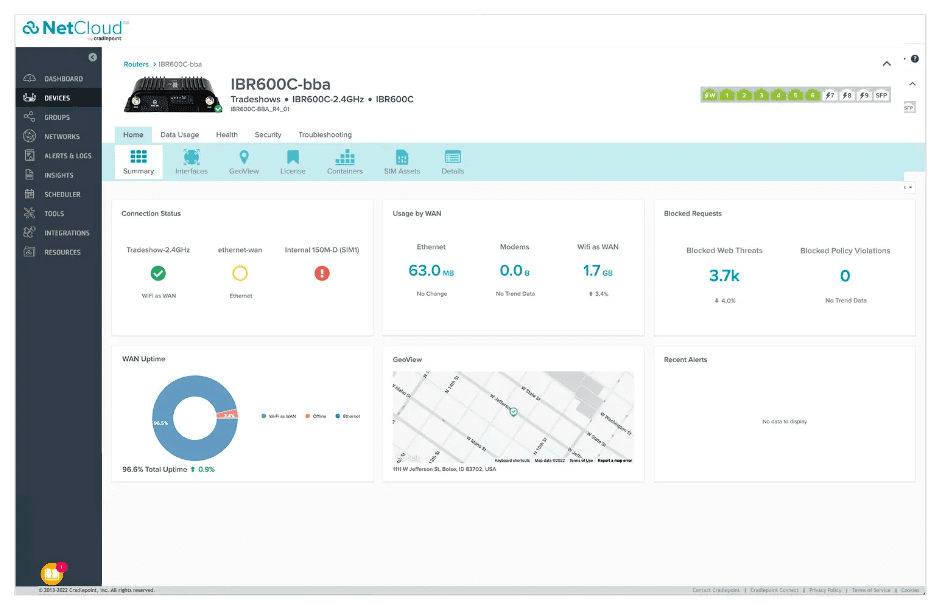
Task: Toggle the WiFi as WAN legend entry
Action: [279, 416]
